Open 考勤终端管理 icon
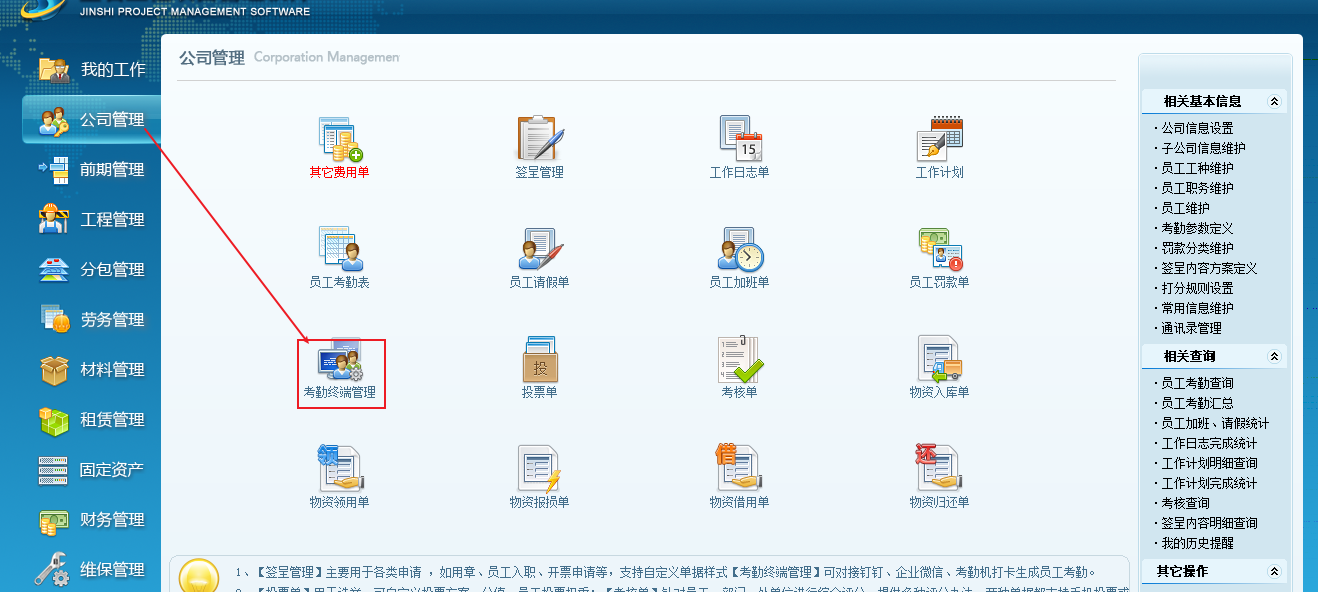Screen dimensions: 1318x592 coord(339,361)
